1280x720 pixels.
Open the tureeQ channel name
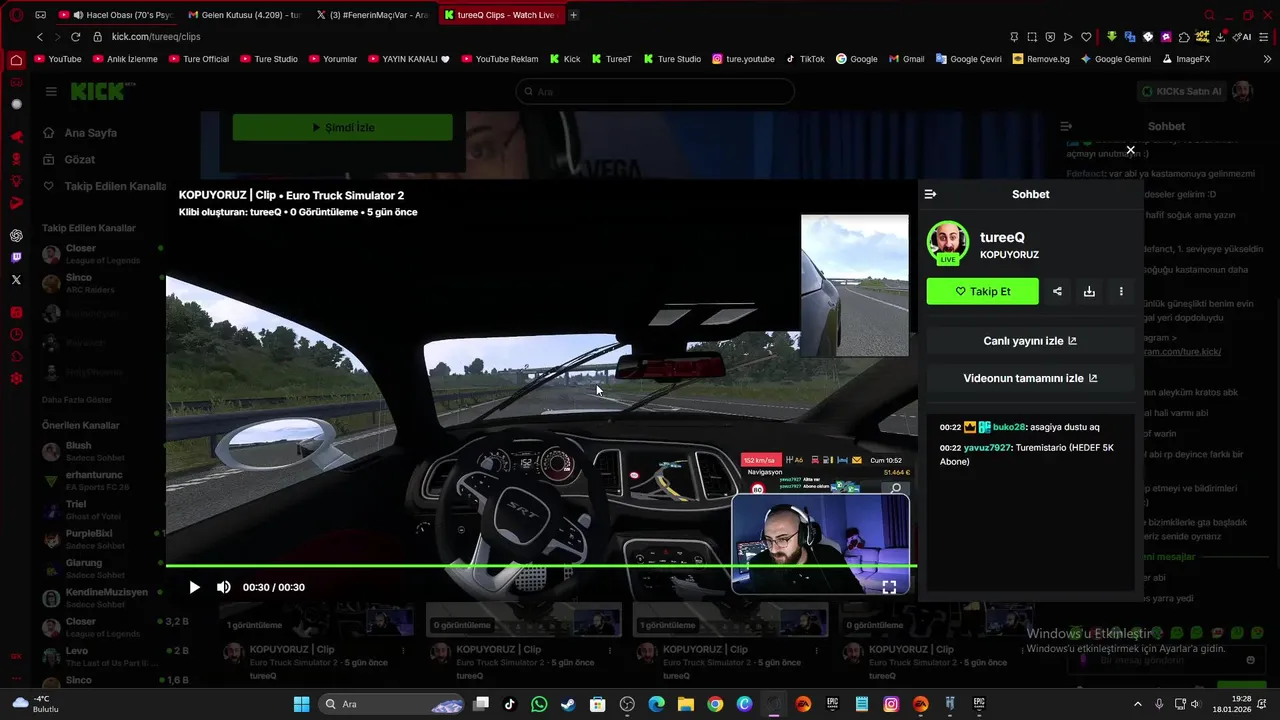pos(1002,237)
